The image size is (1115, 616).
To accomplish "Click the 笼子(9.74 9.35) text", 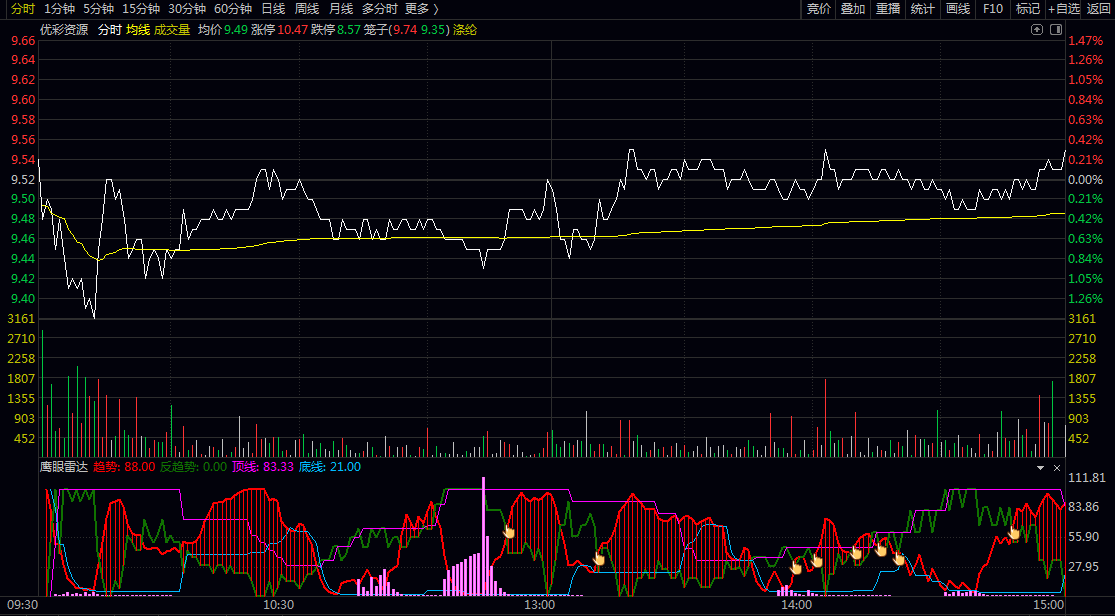I will pyautogui.click(x=407, y=30).
